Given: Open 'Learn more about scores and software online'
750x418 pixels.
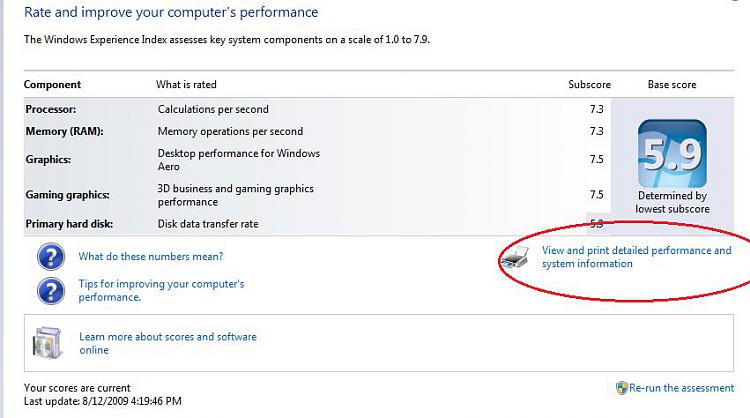Looking at the screenshot, I should (x=168, y=343).
